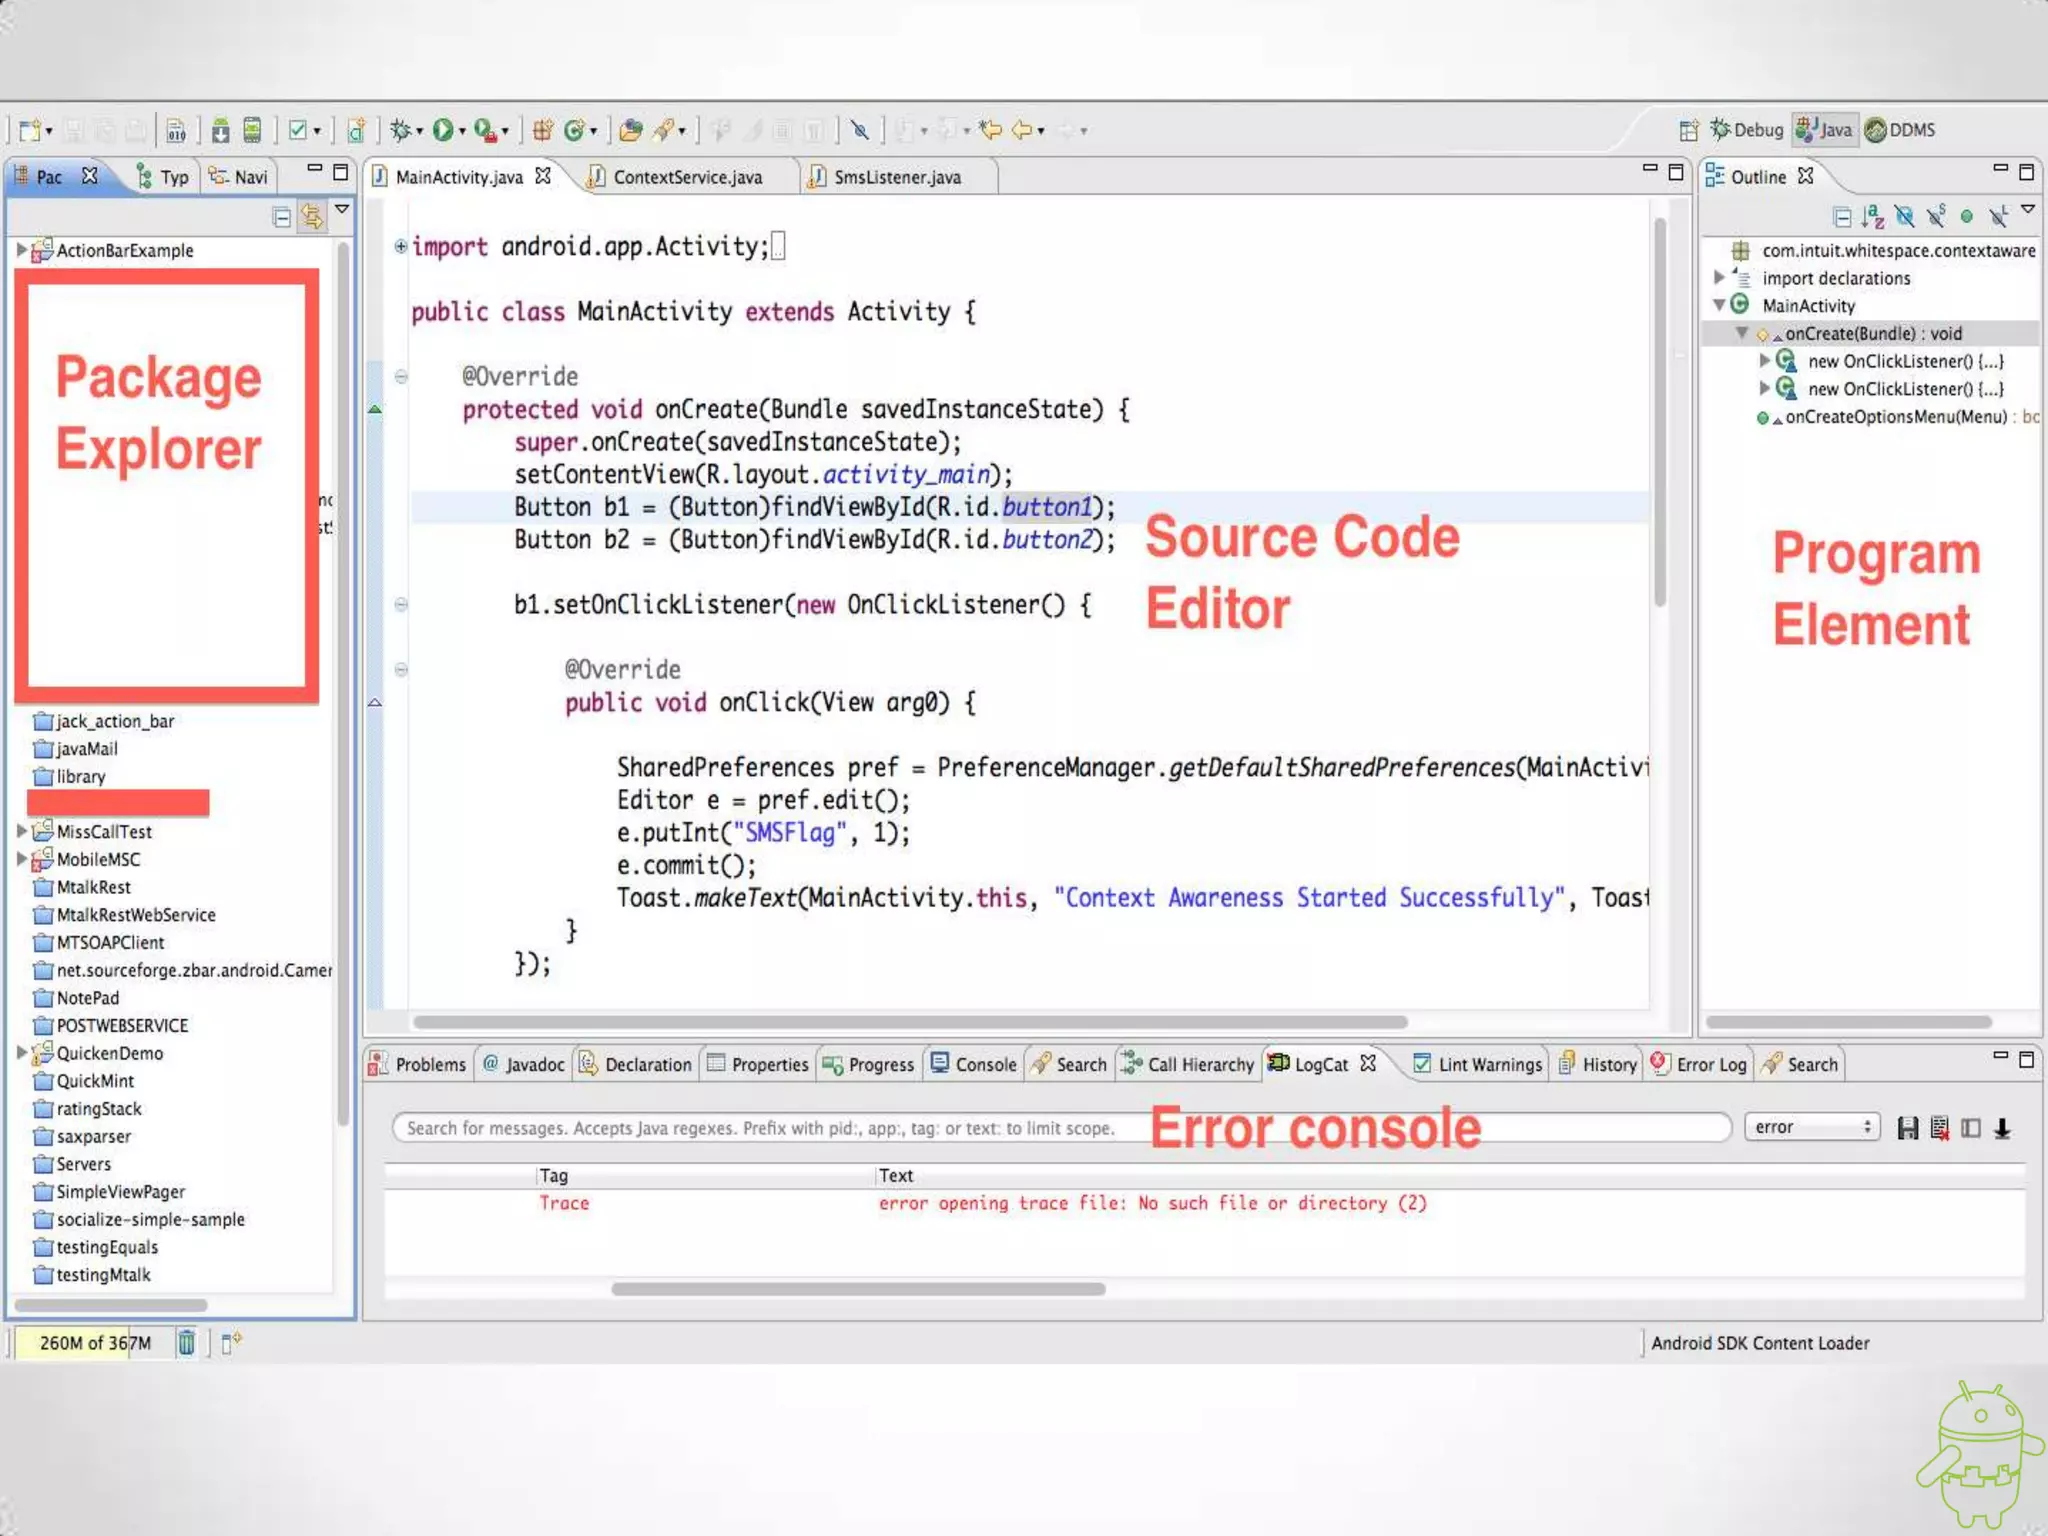Click the Save log icon in LogCat

[1908, 1128]
